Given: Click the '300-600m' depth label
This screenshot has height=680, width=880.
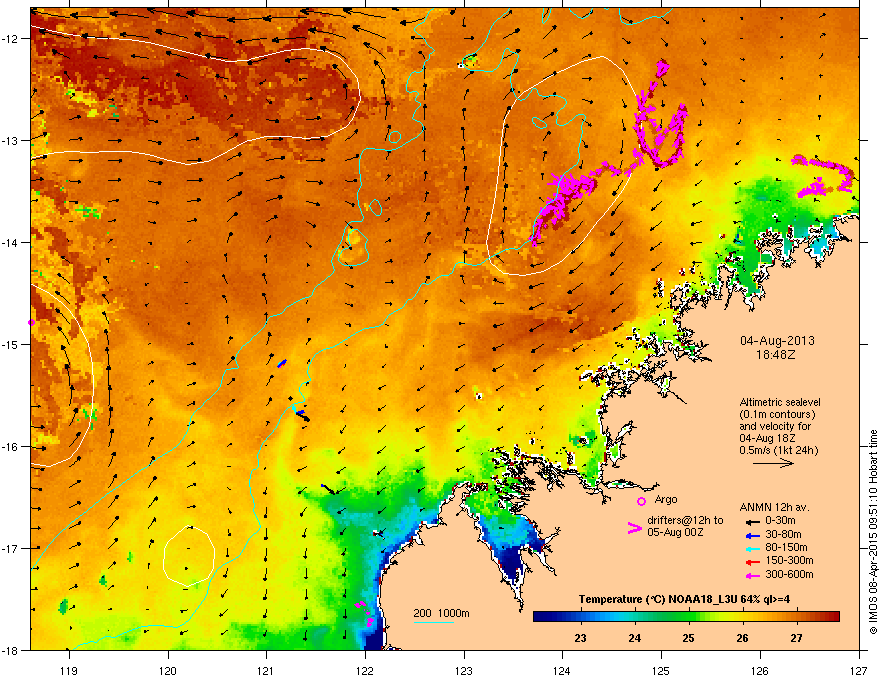Looking at the screenshot, I should click(789, 575).
